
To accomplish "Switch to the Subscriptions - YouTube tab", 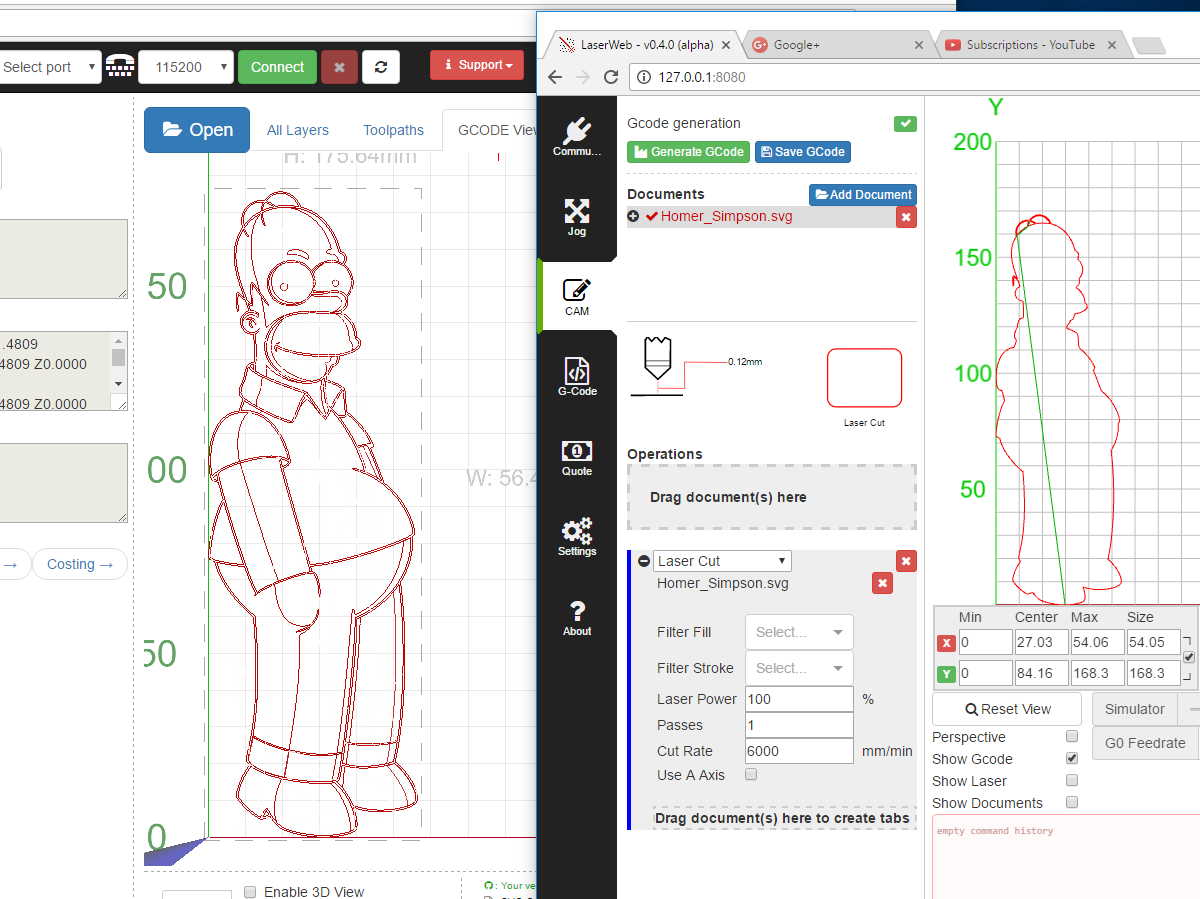I will 1030,45.
